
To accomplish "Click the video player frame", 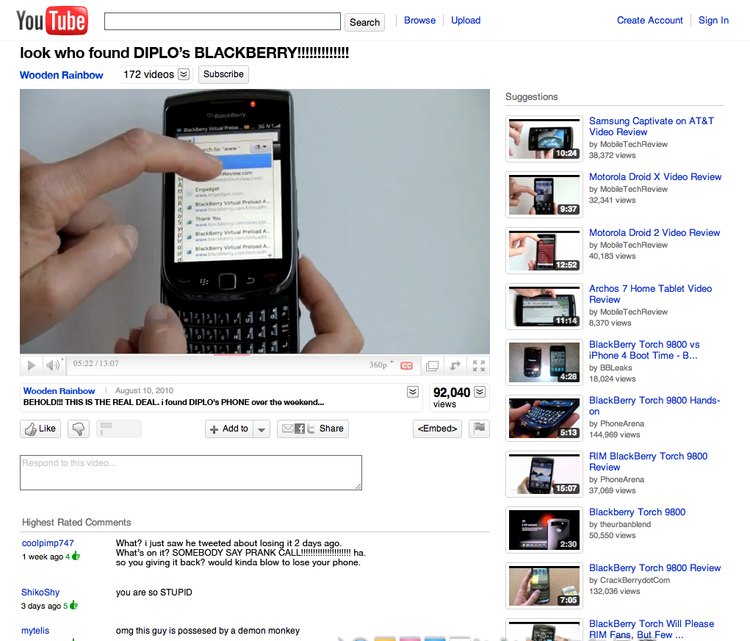I will pyautogui.click(x=255, y=221).
